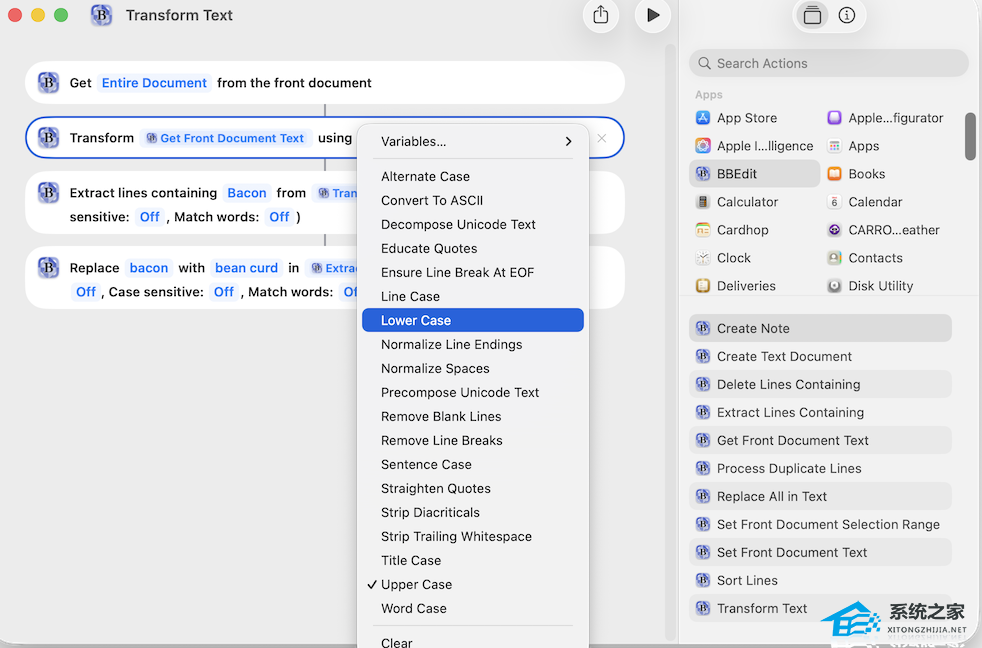Click BBEdit icon on the Extract lines action
The width and height of the screenshot is (982, 648).
click(x=48, y=193)
